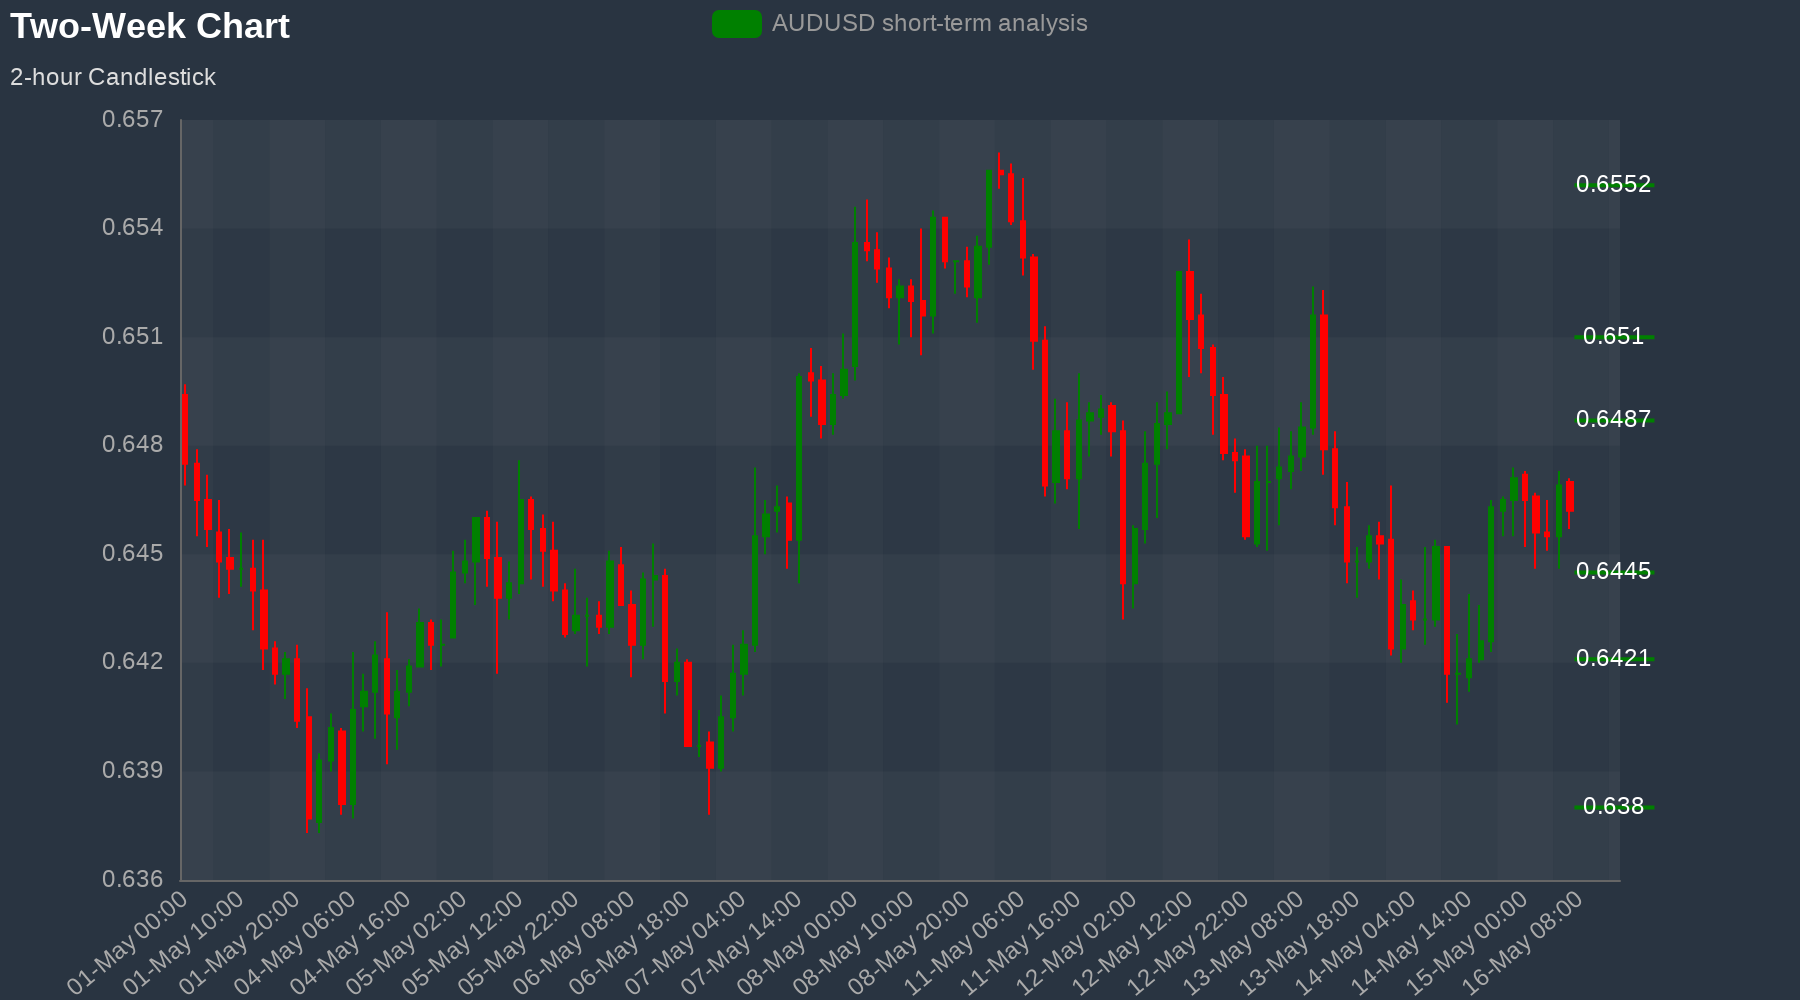
Task: Select the 0.6421 price level marker
Action: pyautogui.click(x=1613, y=658)
